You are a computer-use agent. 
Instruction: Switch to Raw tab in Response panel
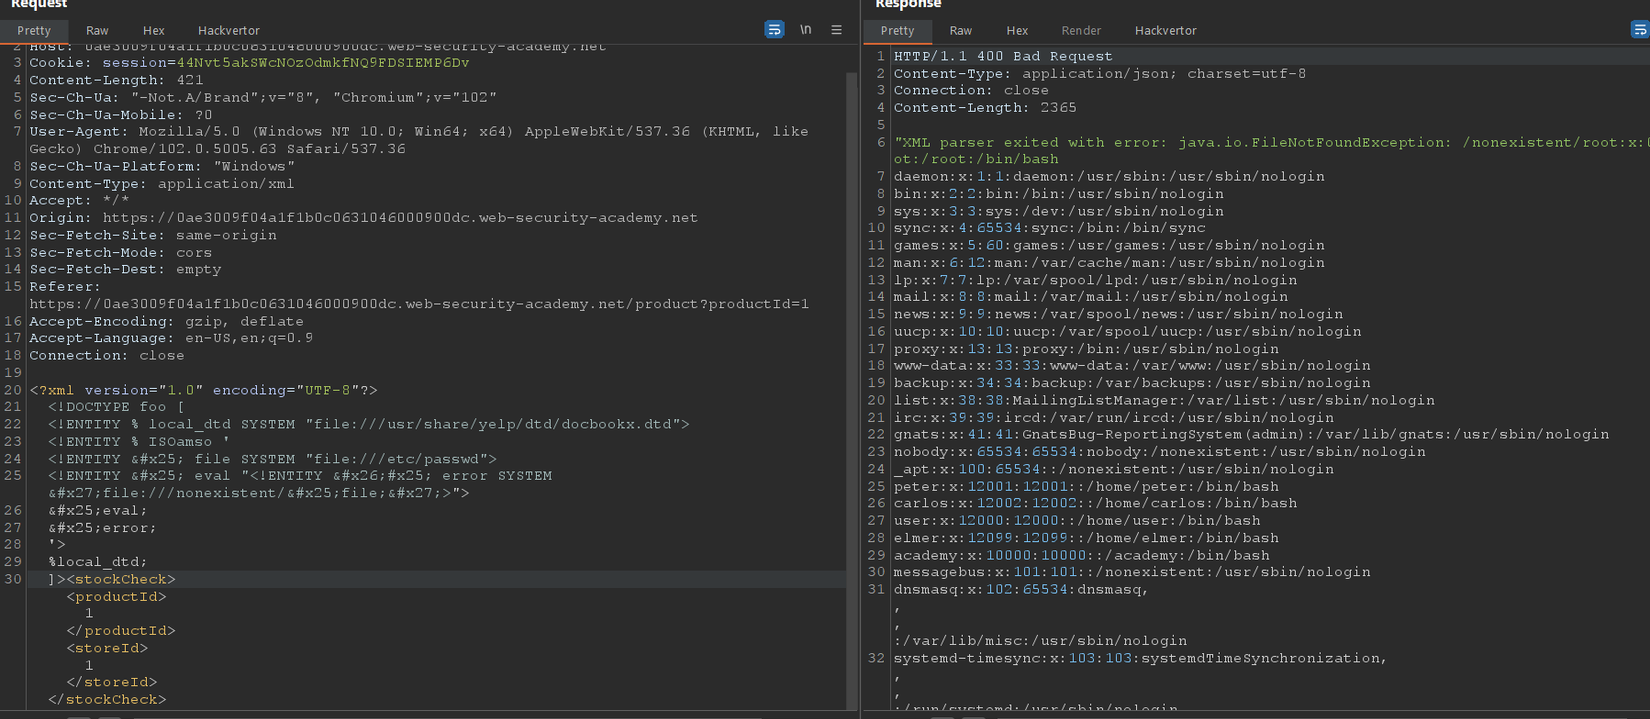(x=961, y=31)
